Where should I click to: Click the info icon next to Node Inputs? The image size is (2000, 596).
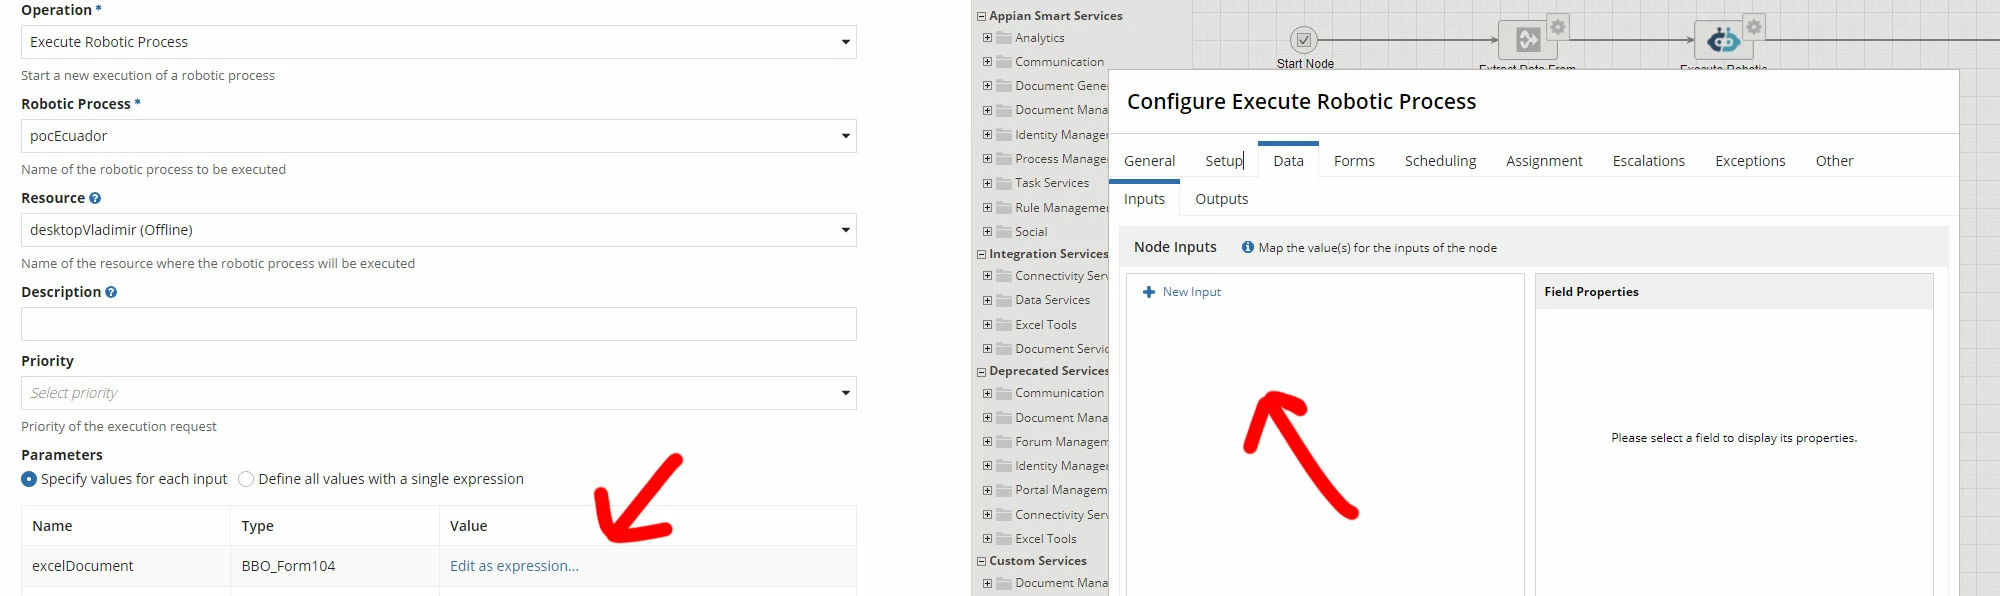pos(1248,247)
